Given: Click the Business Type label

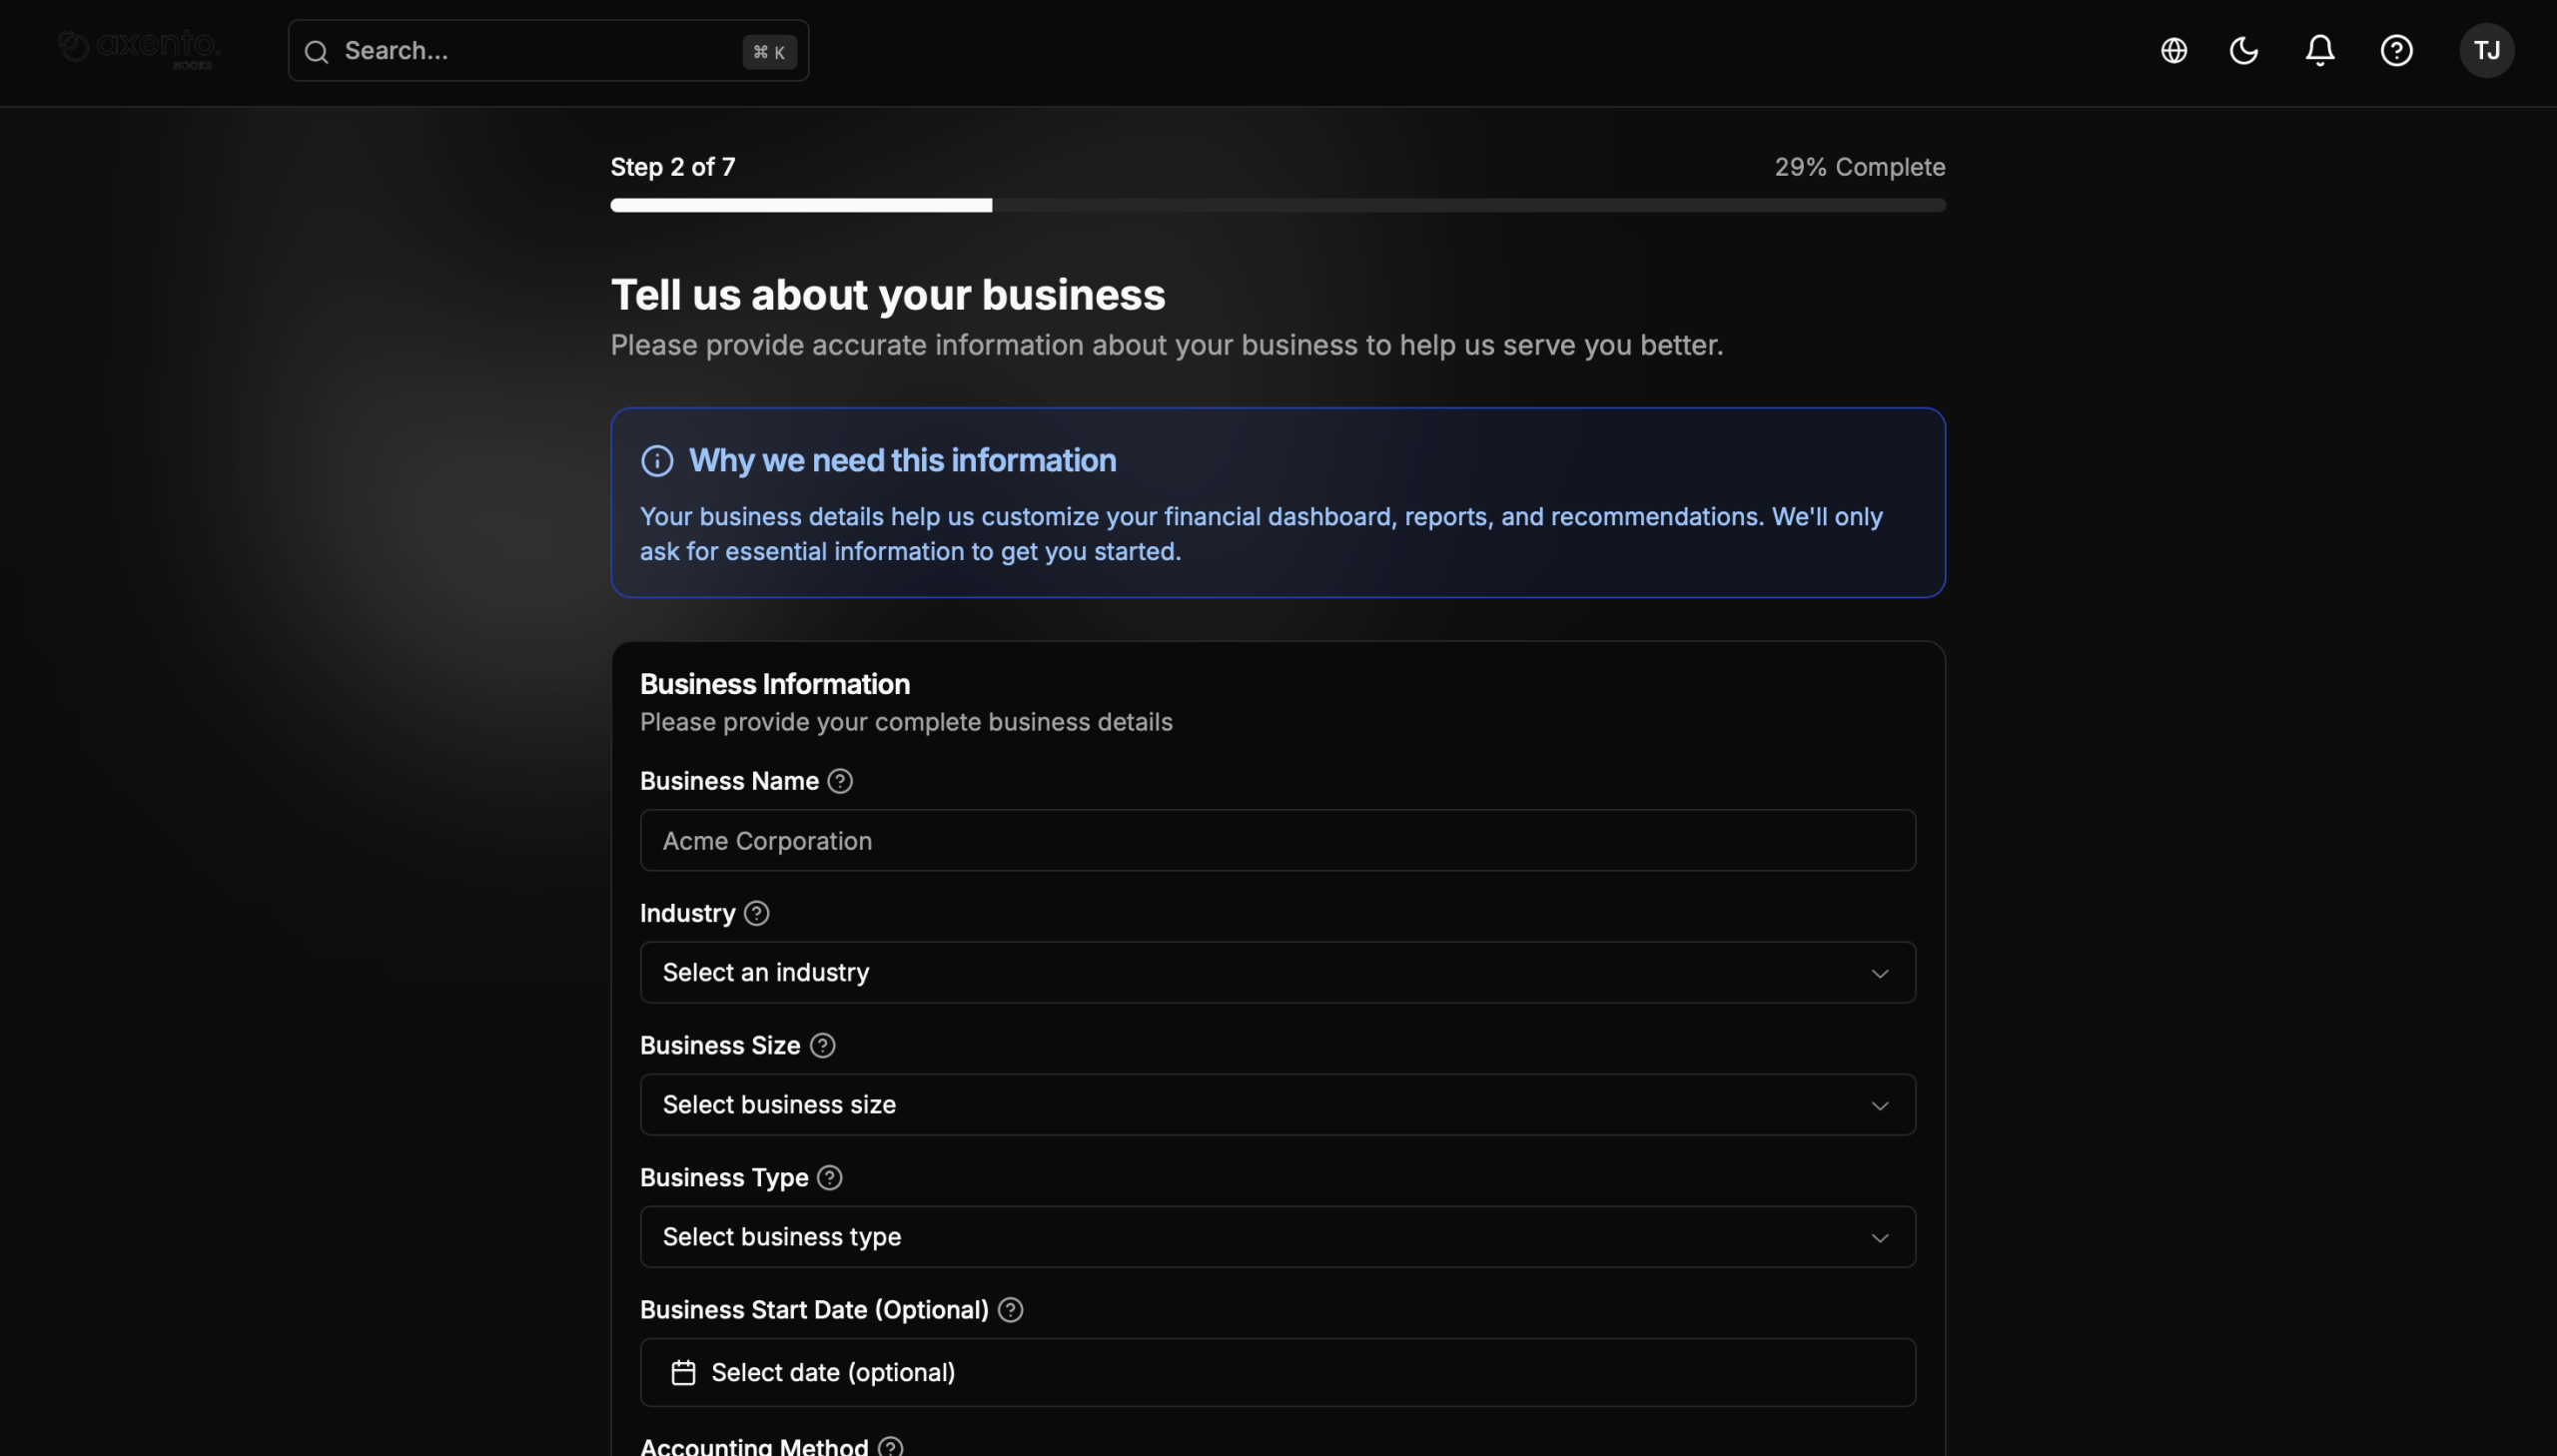Looking at the screenshot, I should (x=724, y=1177).
